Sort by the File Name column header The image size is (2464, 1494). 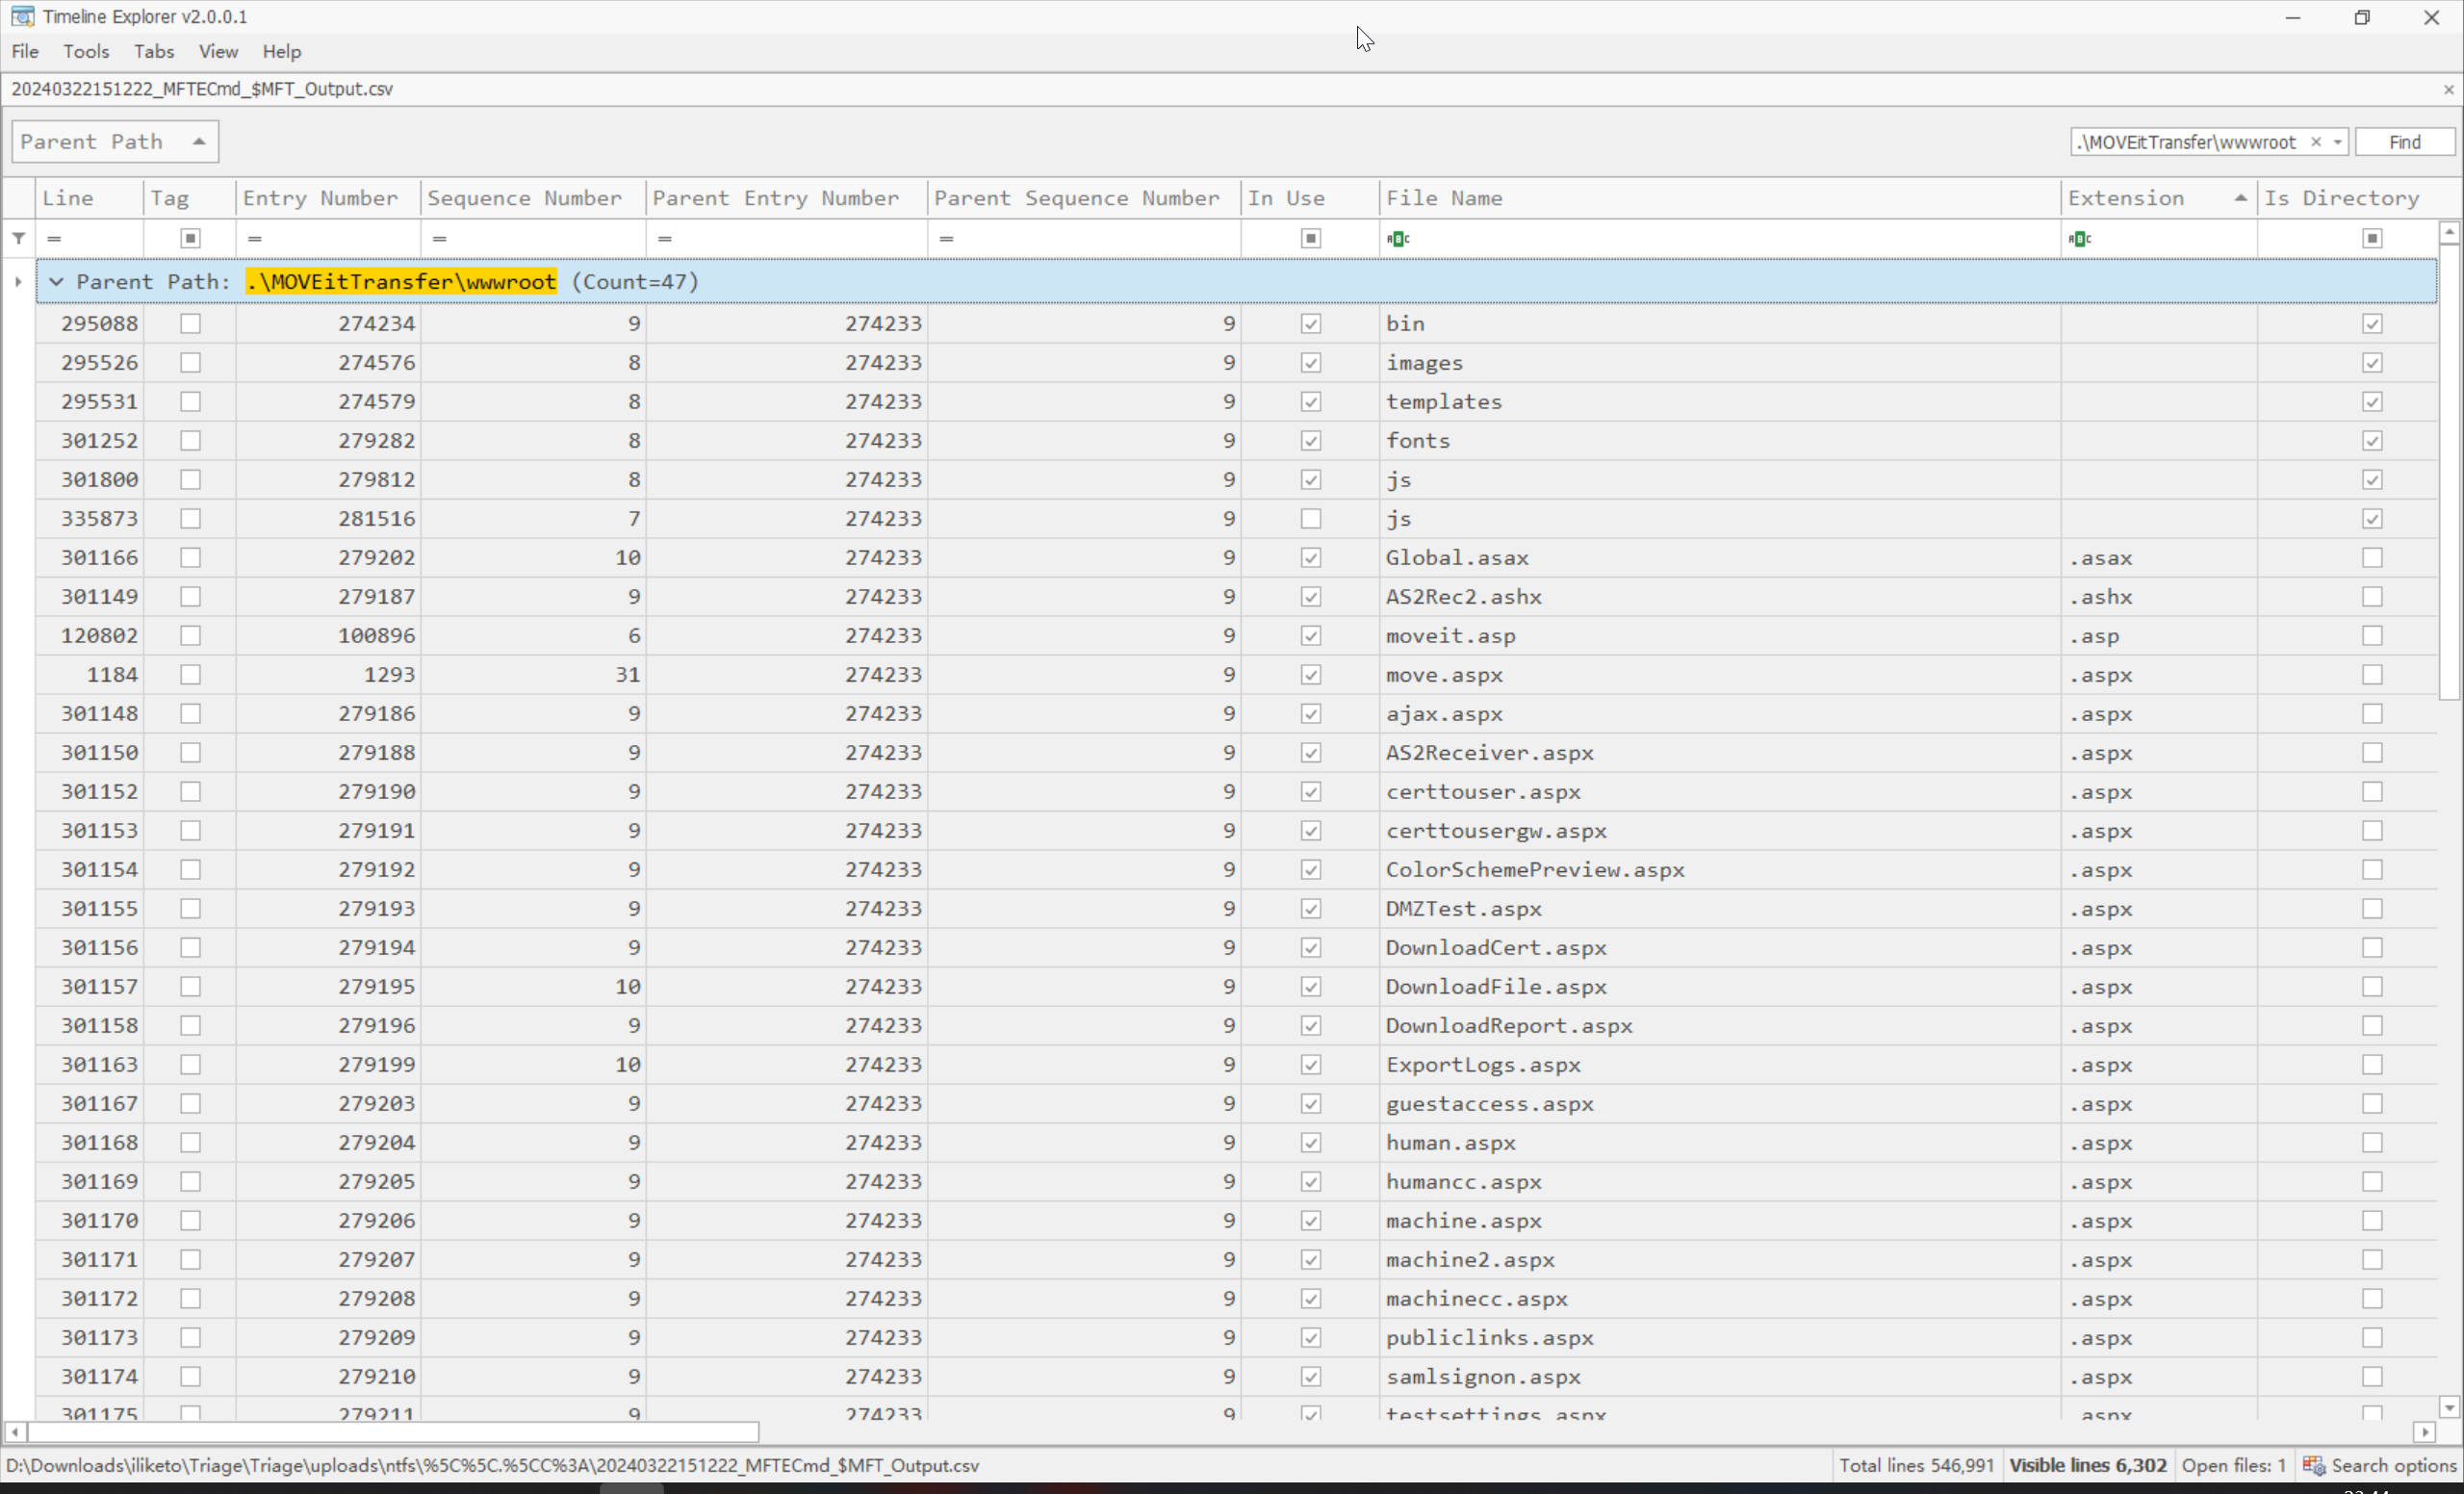[x=1720, y=198]
